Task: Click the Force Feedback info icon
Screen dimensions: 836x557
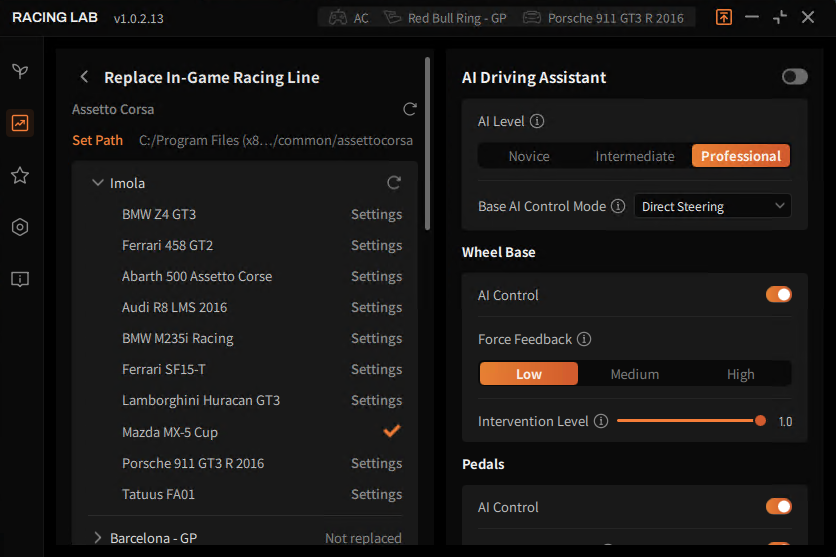Action: (584, 339)
